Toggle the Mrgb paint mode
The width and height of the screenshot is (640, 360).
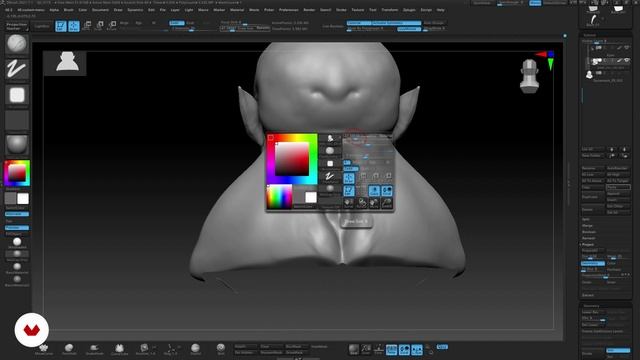point(124,23)
